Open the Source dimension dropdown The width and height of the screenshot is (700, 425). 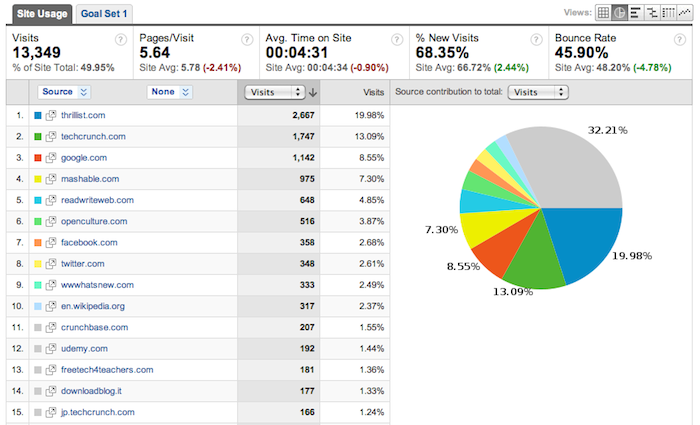pos(64,92)
